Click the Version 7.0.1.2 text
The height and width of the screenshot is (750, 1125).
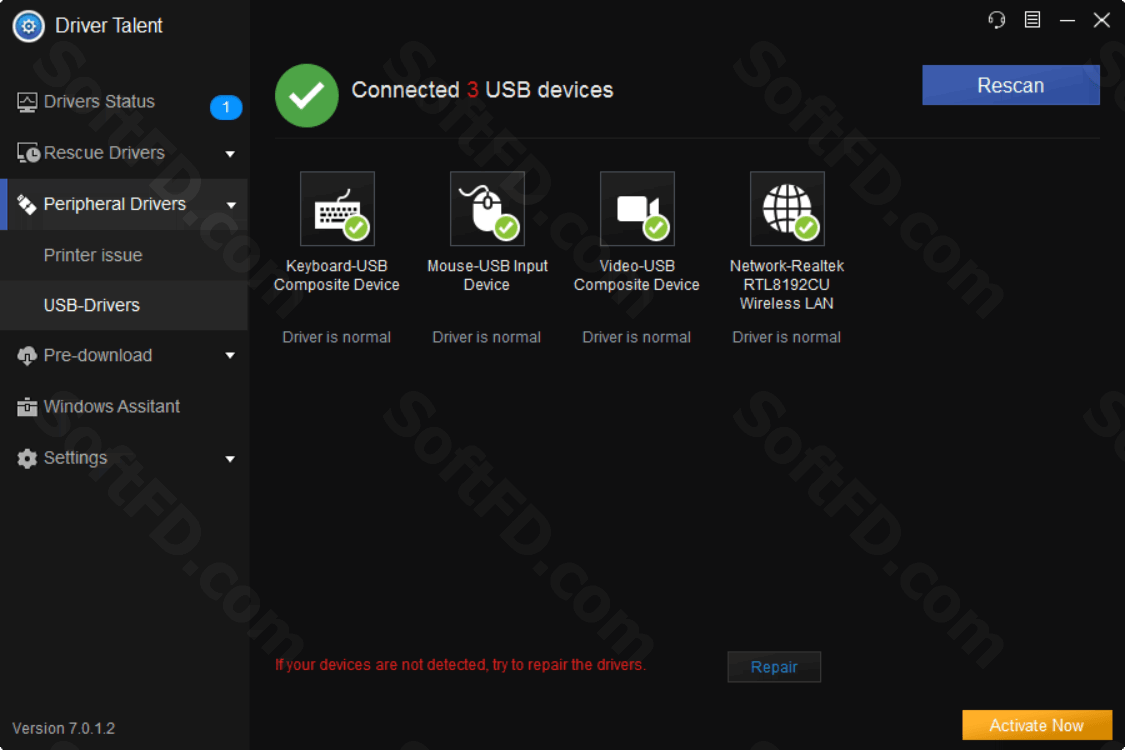pyautogui.click(x=64, y=728)
